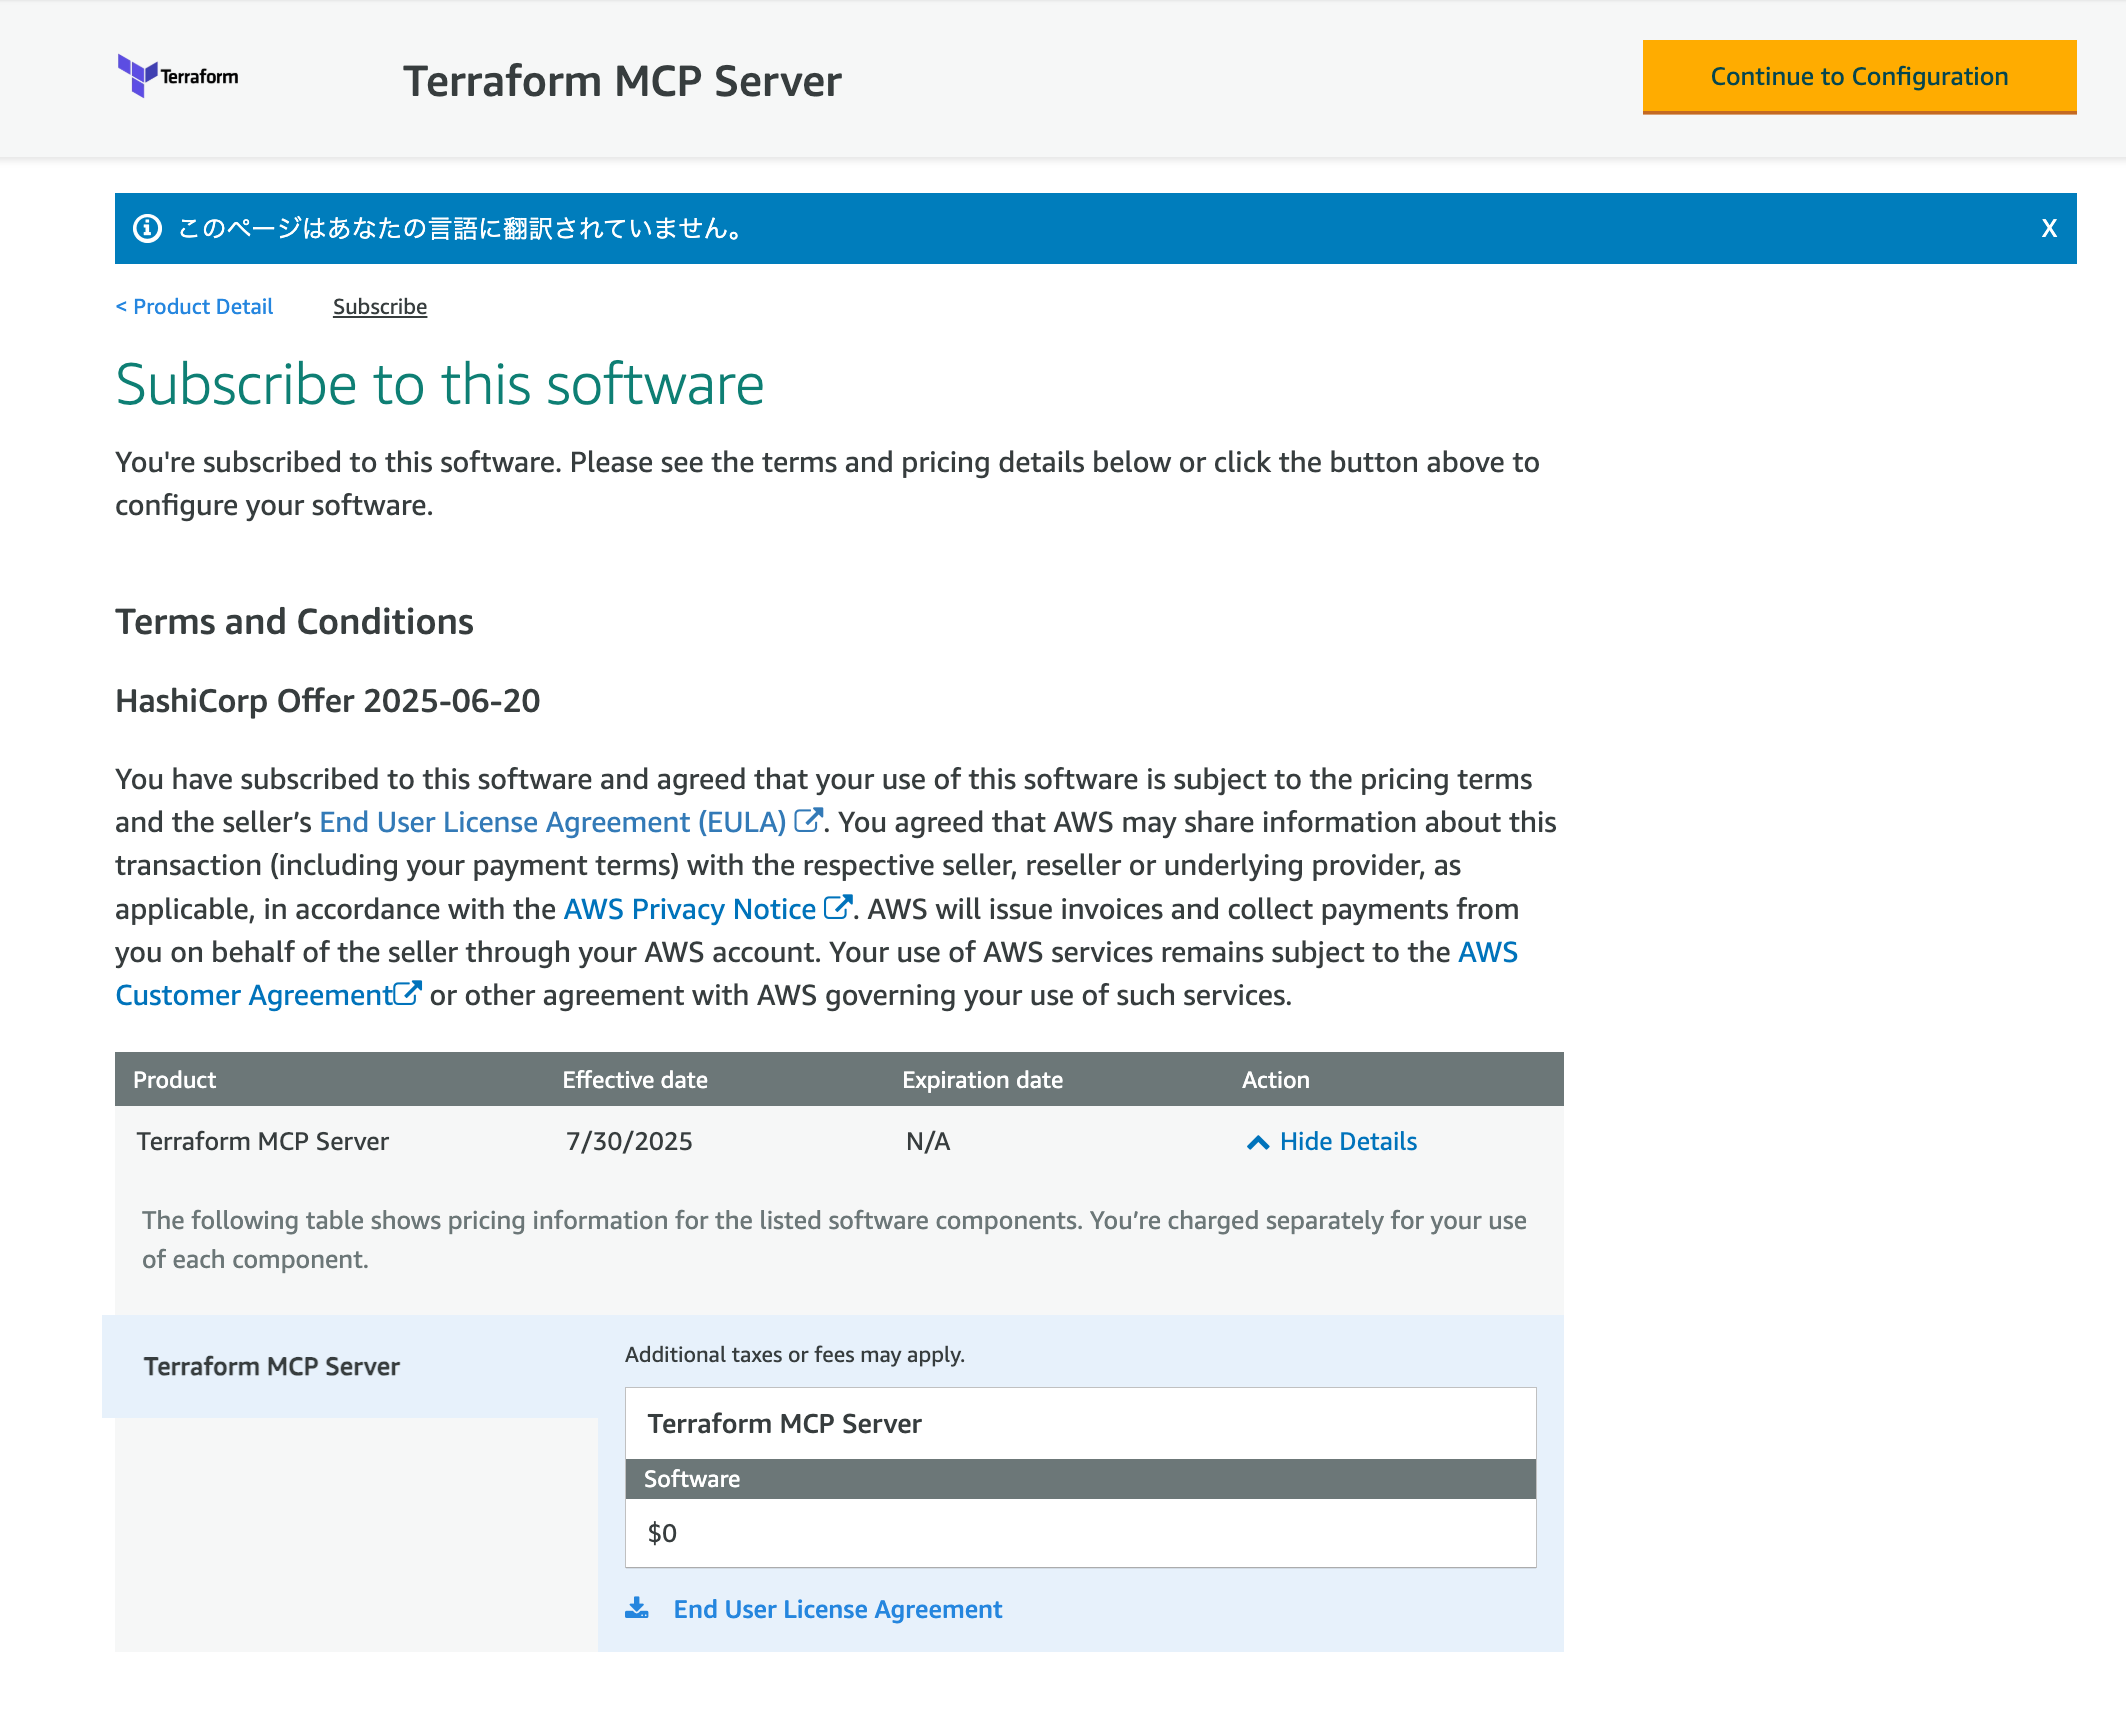Collapse pricing with Hide Details
The image size is (2126, 1736).
[1348, 1142]
